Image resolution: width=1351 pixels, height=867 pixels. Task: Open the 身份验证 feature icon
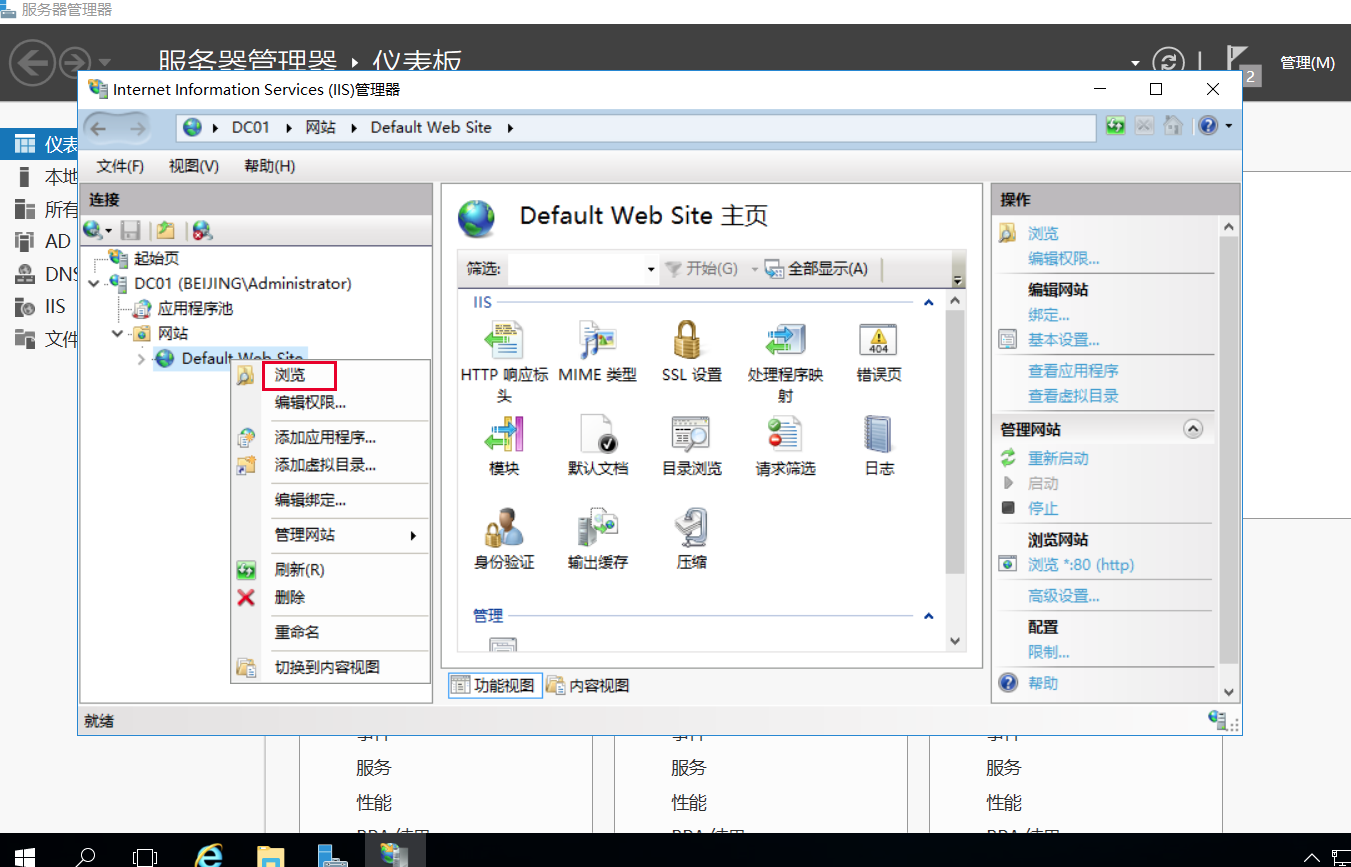[x=504, y=529]
